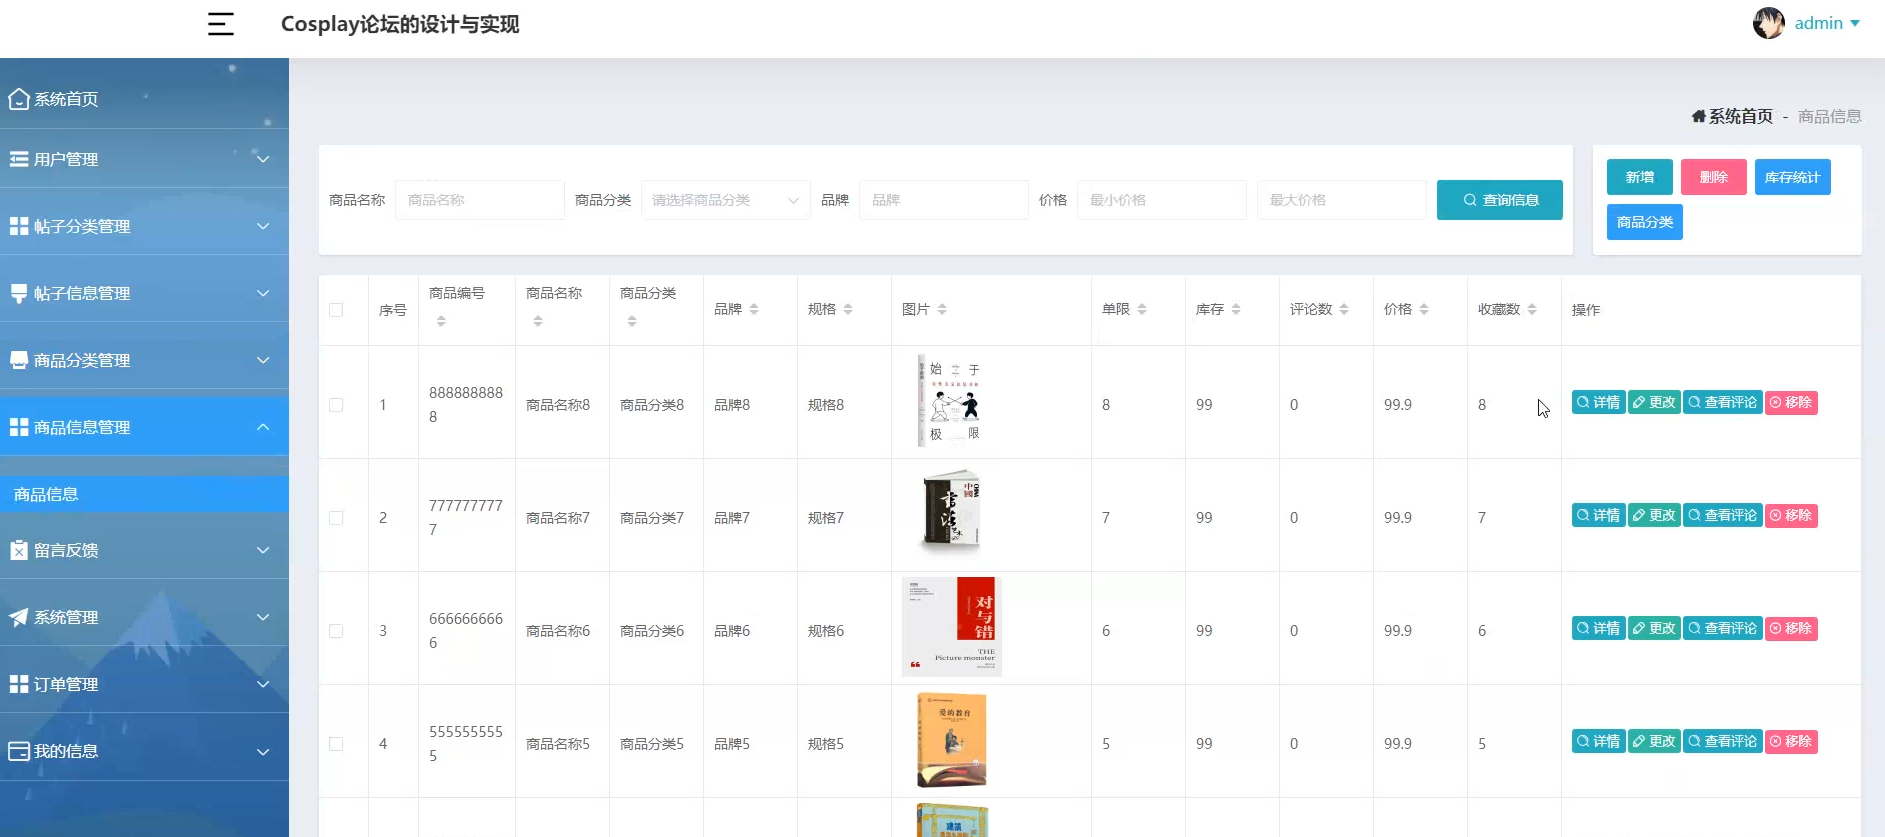
Task: Expand the 商品分类管理 menu chevron
Action: (x=263, y=360)
